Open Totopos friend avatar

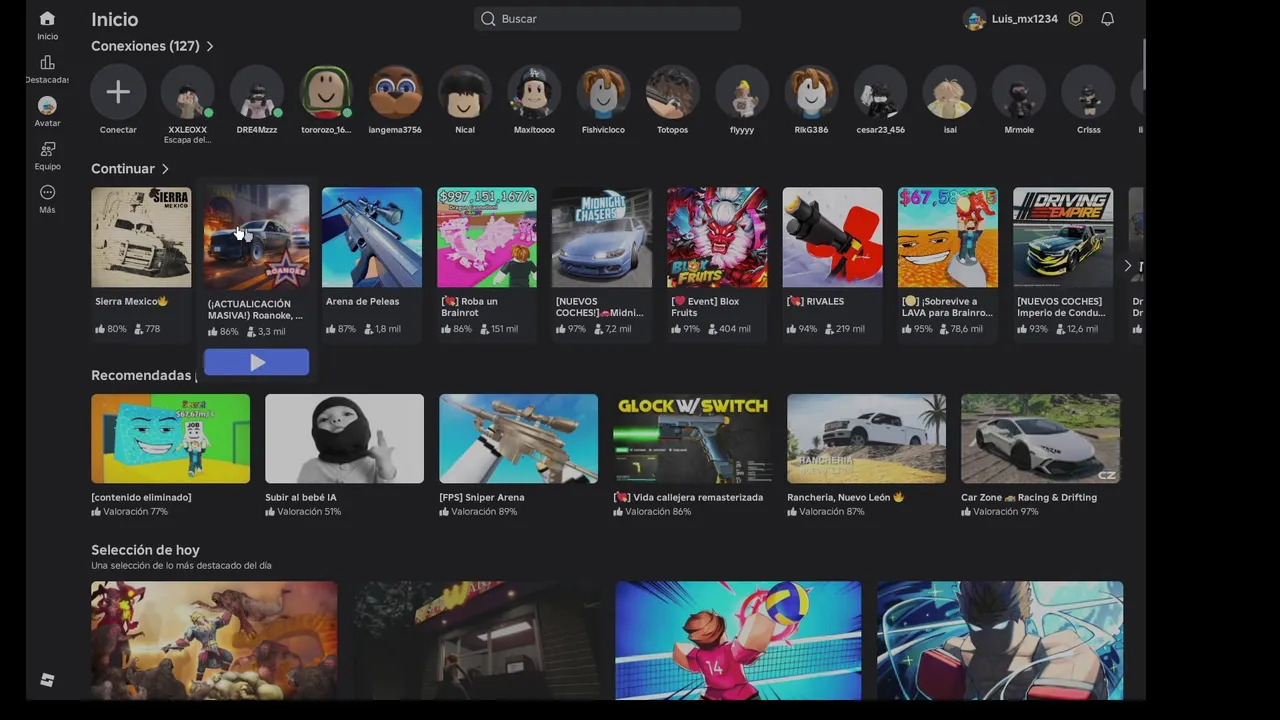[x=672, y=92]
